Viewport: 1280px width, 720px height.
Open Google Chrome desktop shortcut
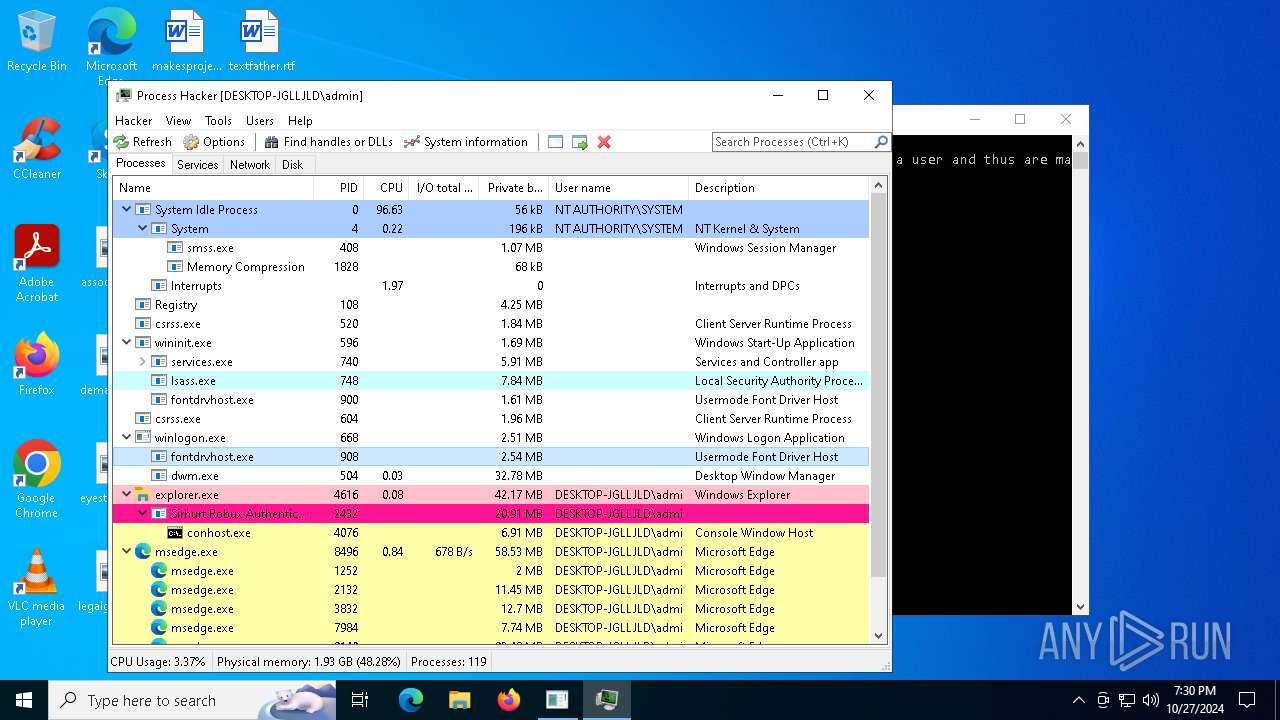tap(37, 479)
